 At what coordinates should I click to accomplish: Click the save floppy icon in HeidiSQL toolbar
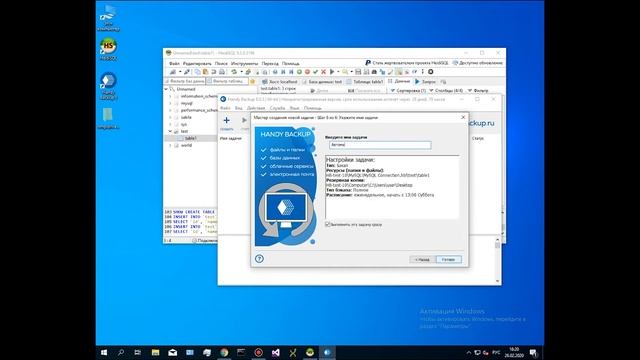[x=358, y=72]
